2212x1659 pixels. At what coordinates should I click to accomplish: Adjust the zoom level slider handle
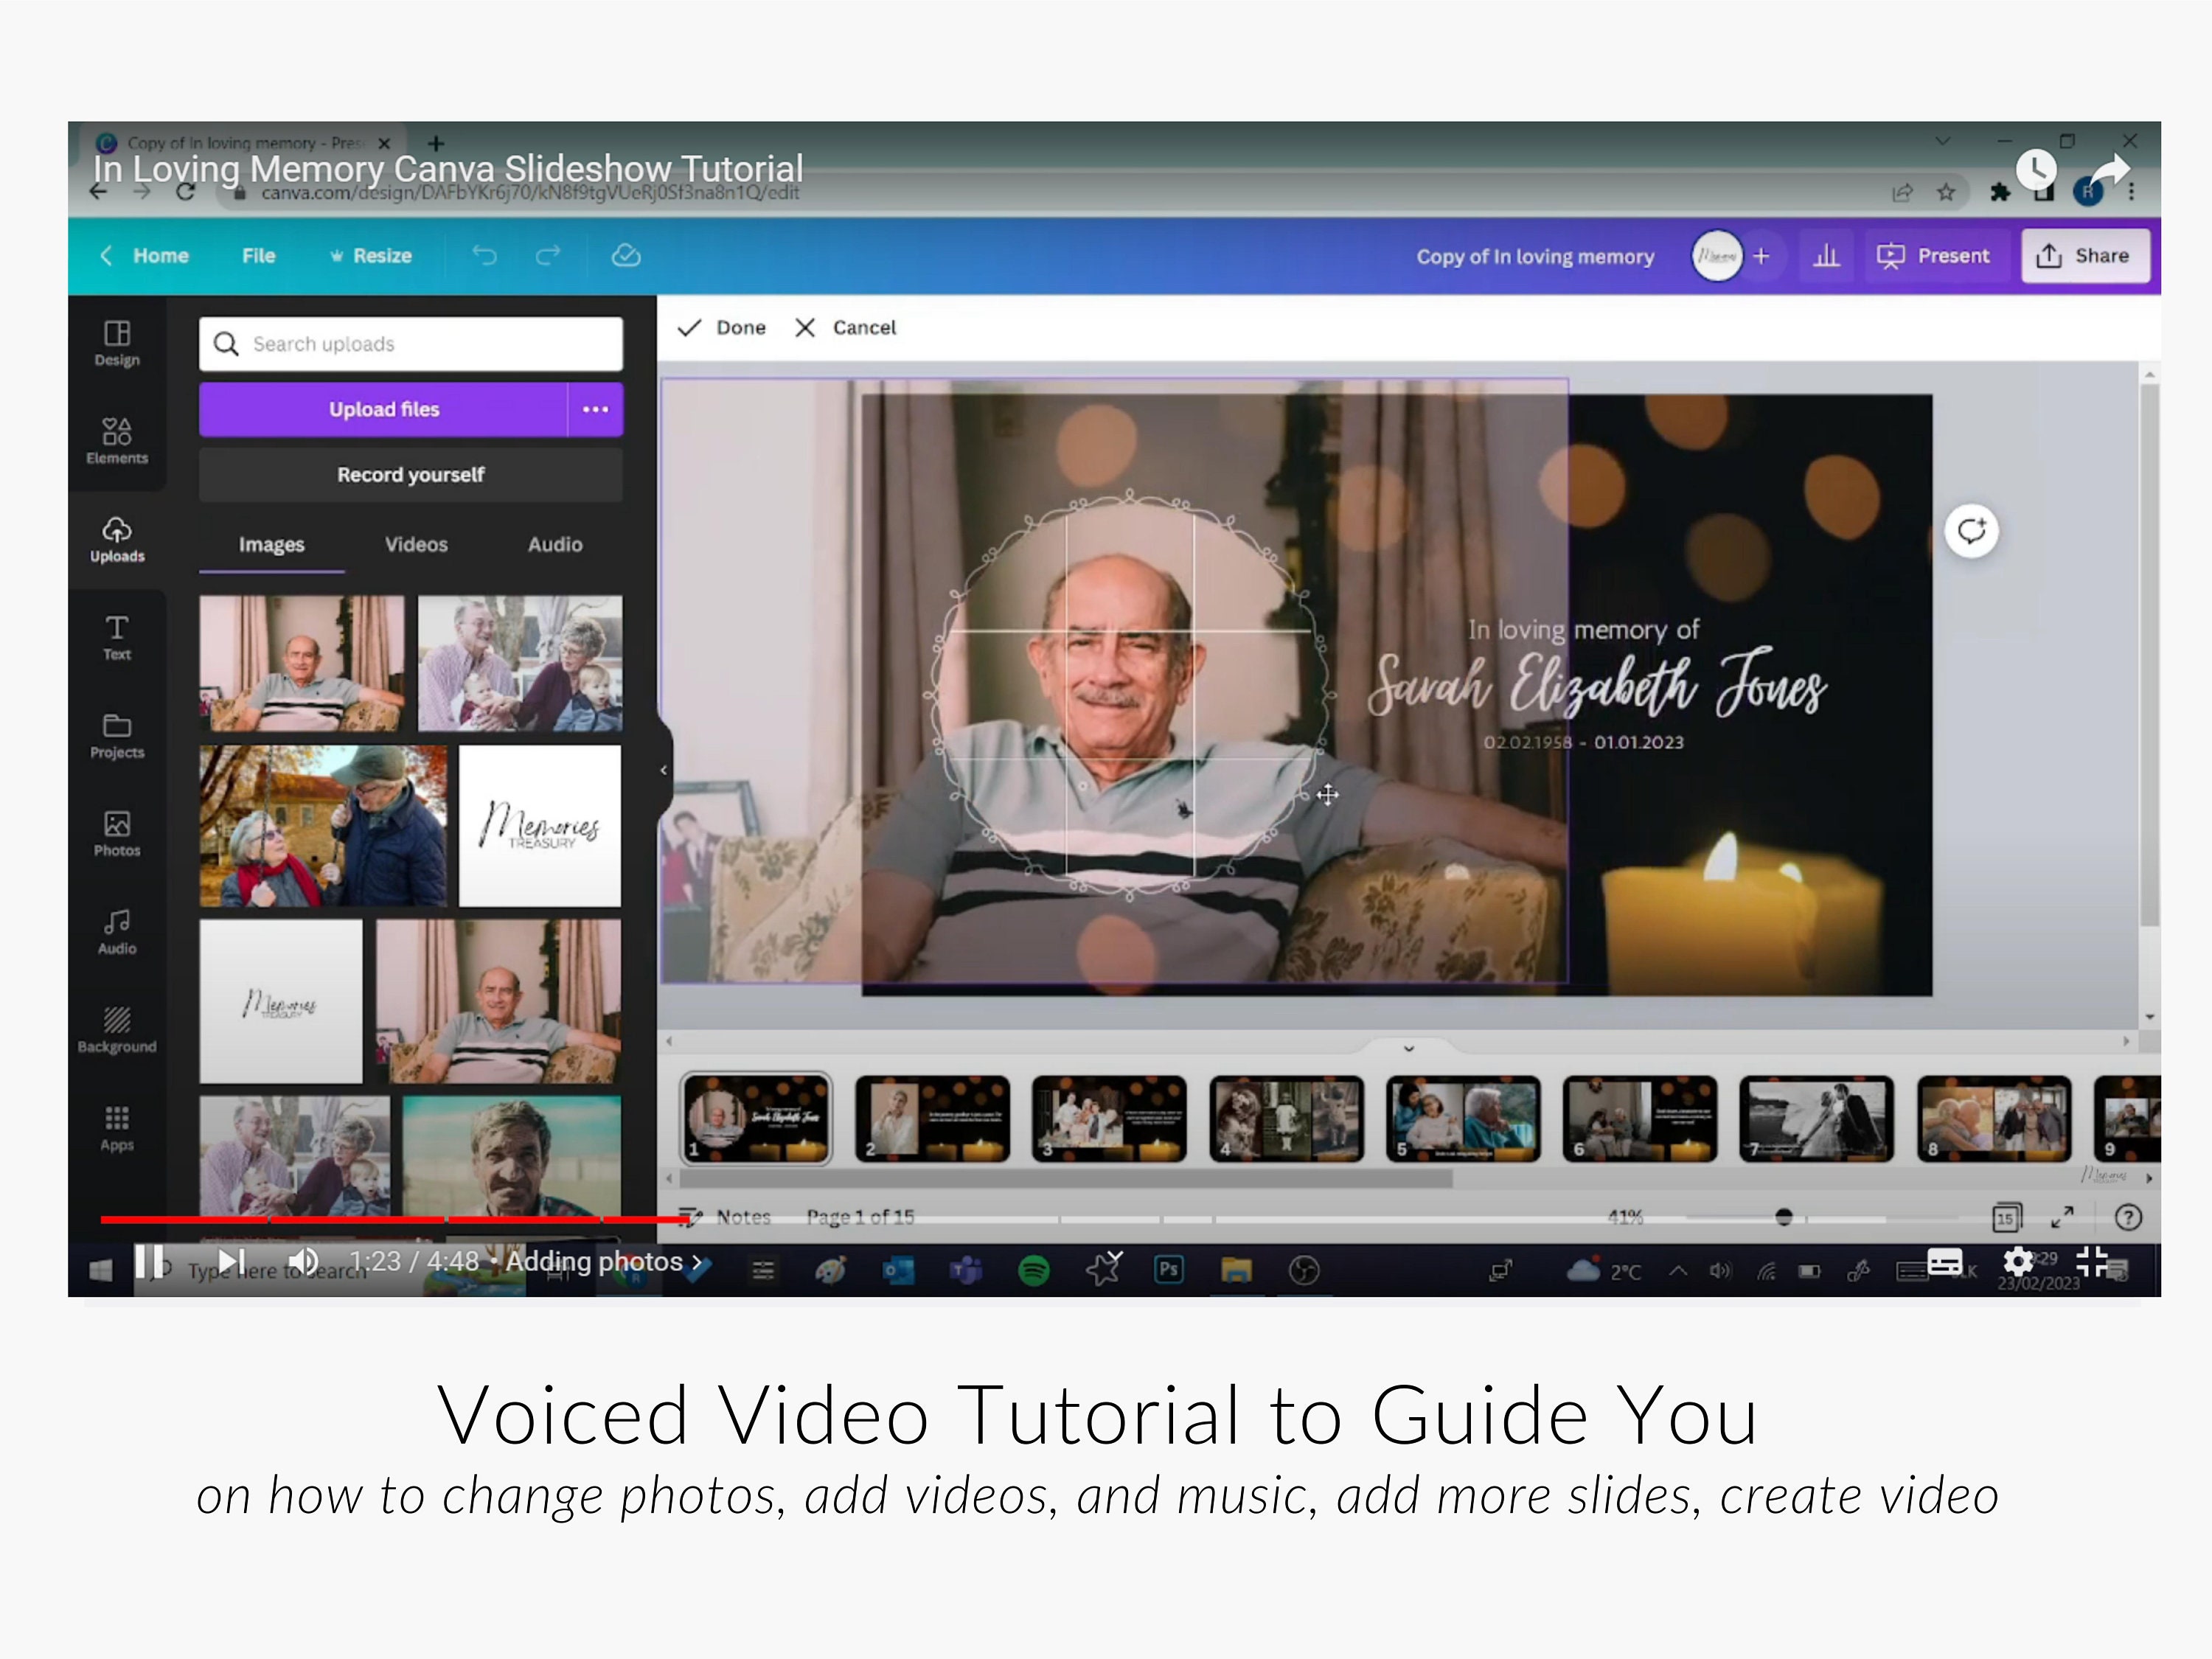point(1783,1217)
